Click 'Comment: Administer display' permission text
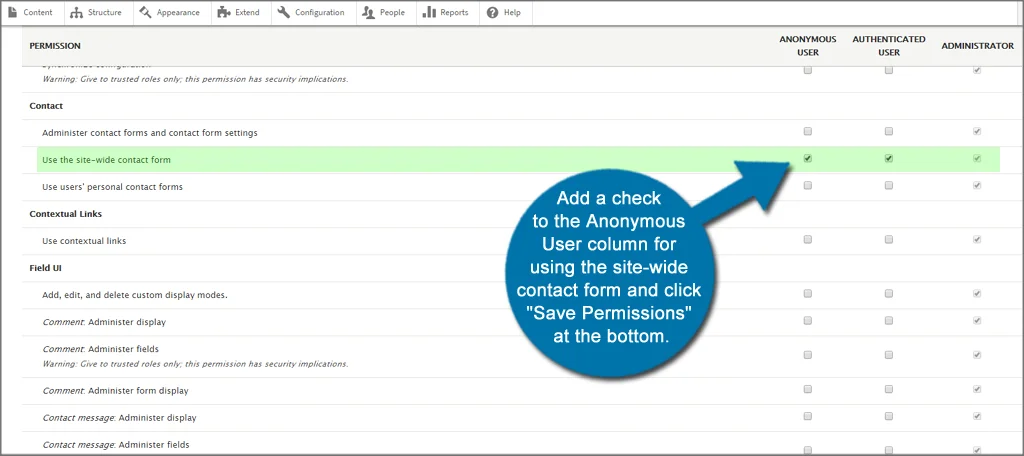This screenshot has width=1024, height=456. coord(104,322)
